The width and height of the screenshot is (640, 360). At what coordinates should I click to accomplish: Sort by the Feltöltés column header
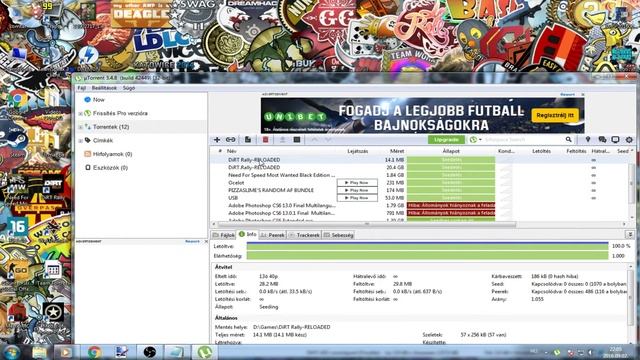click(x=576, y=151)
